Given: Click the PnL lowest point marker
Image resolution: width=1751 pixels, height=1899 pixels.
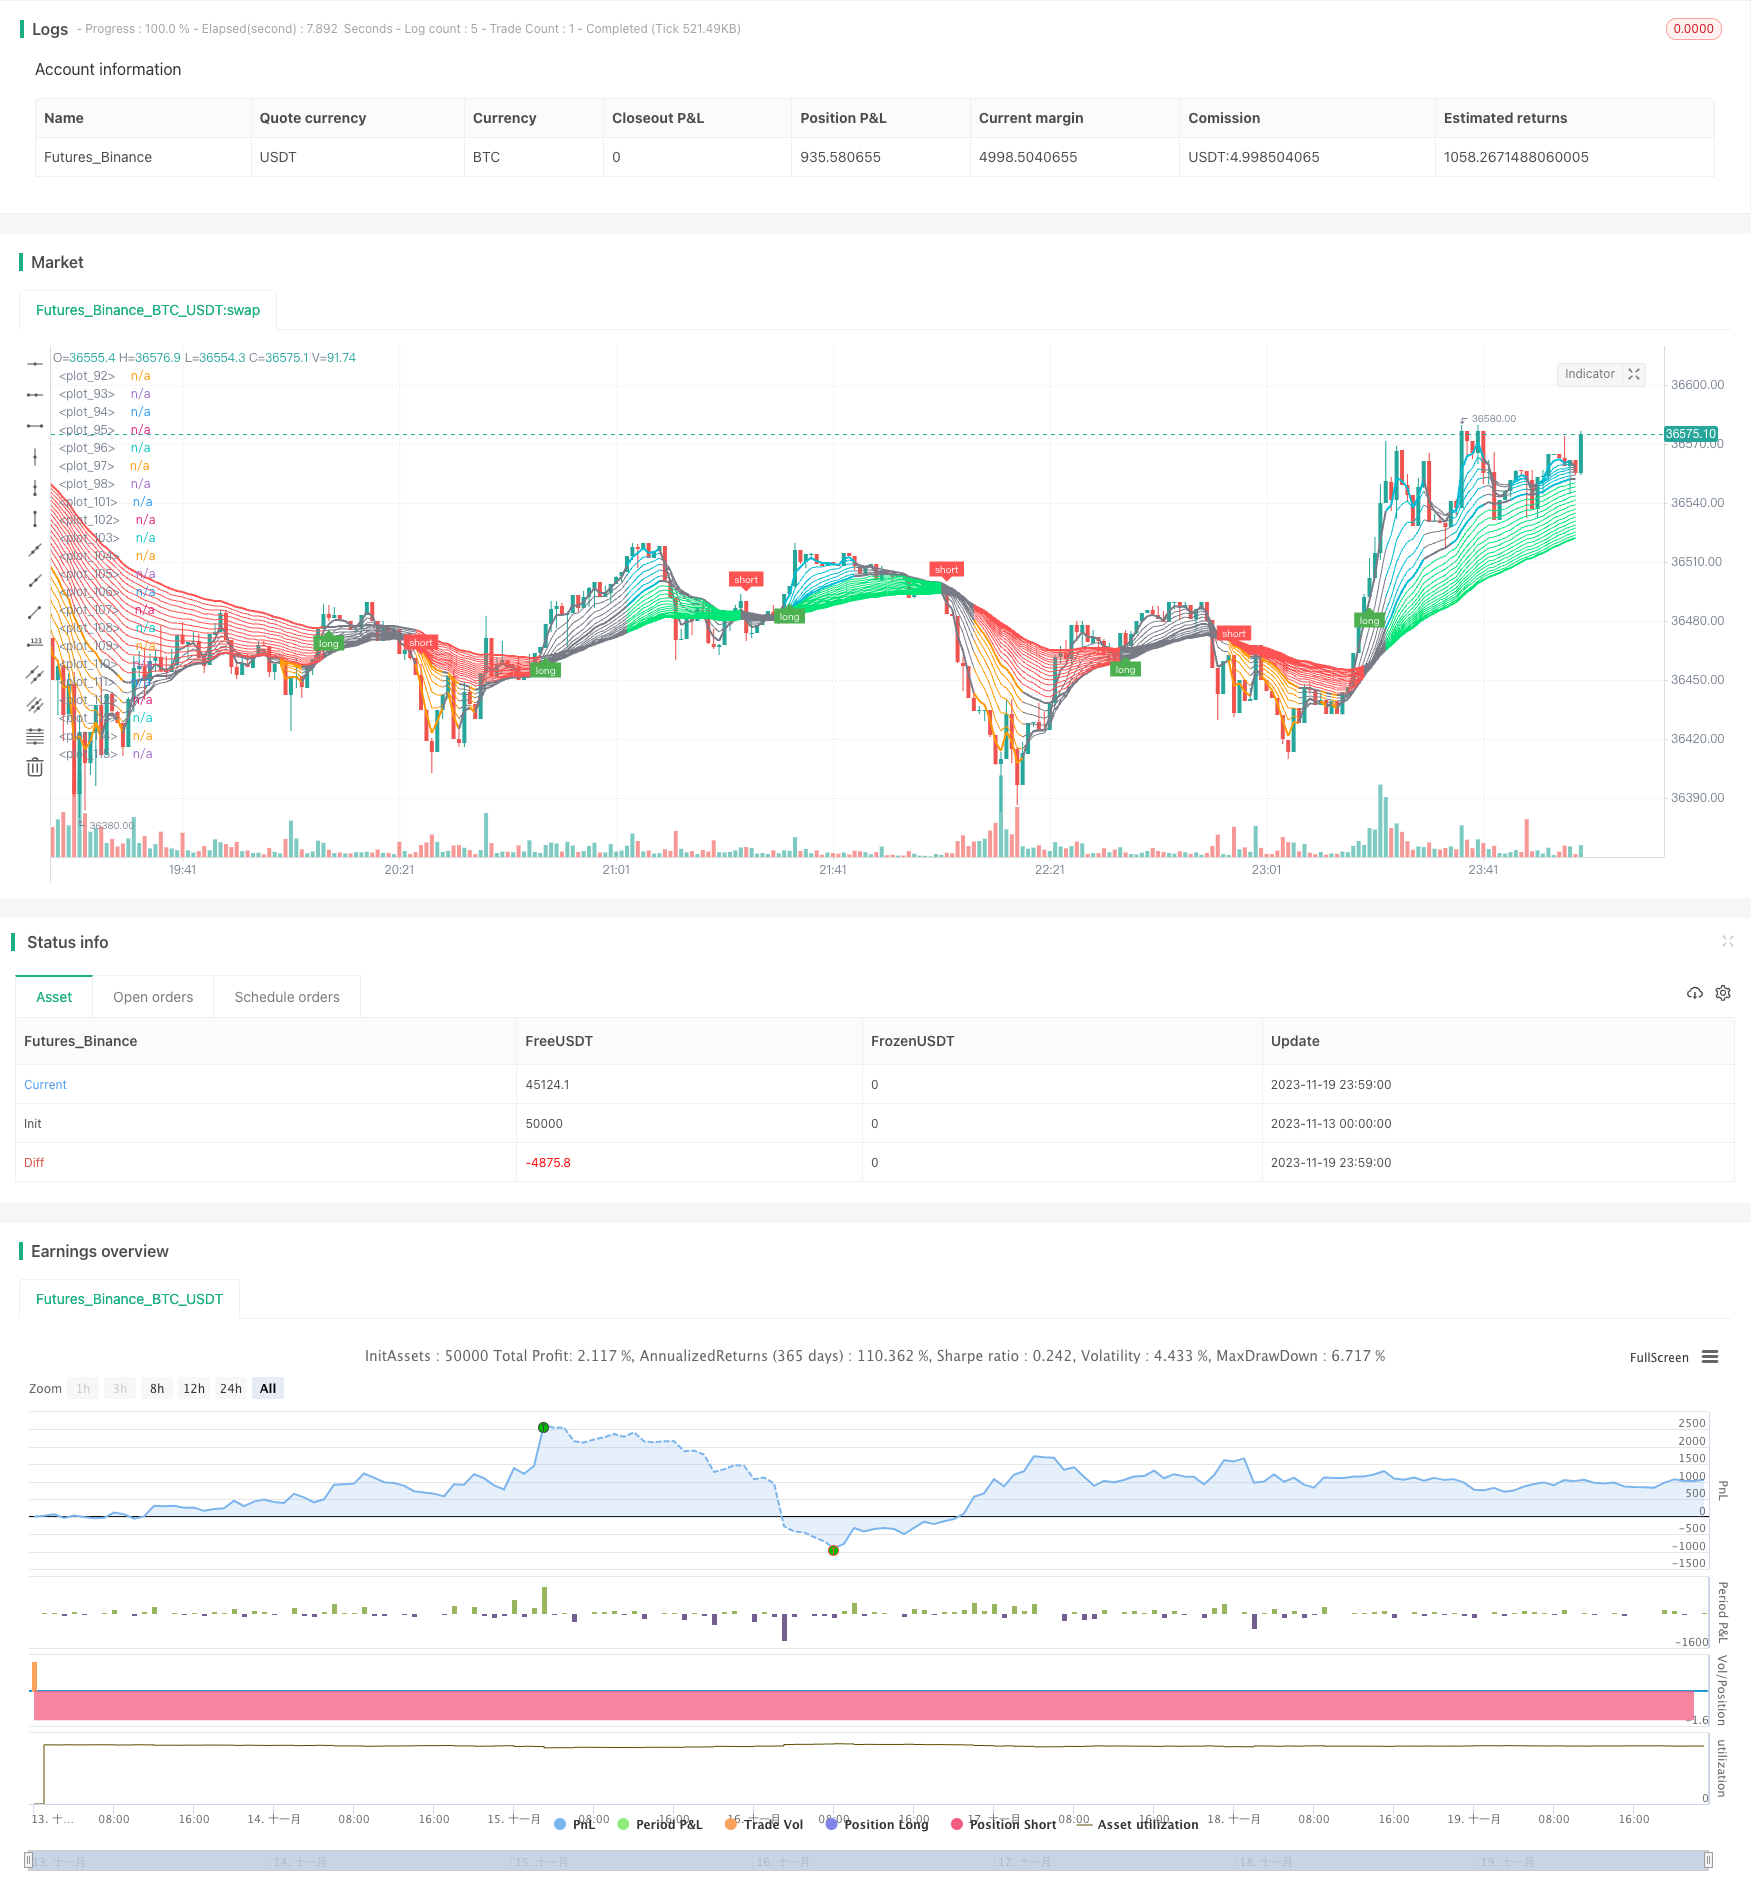Looking at the screenshot, I should (x=833, y=1550).
